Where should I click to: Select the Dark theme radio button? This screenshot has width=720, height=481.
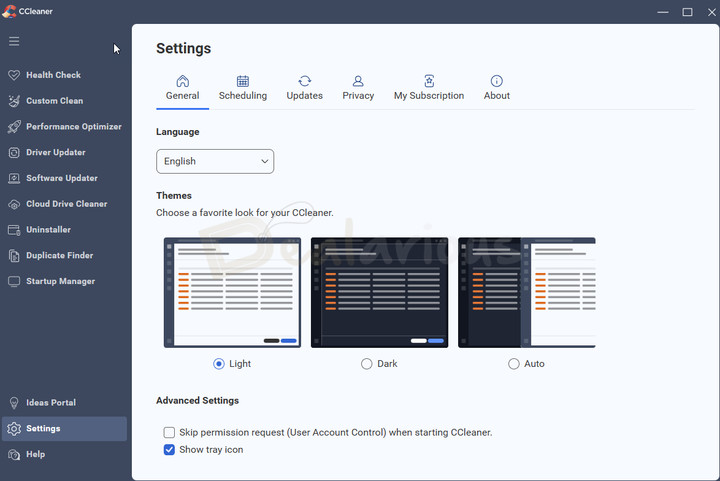coord(366,364)
